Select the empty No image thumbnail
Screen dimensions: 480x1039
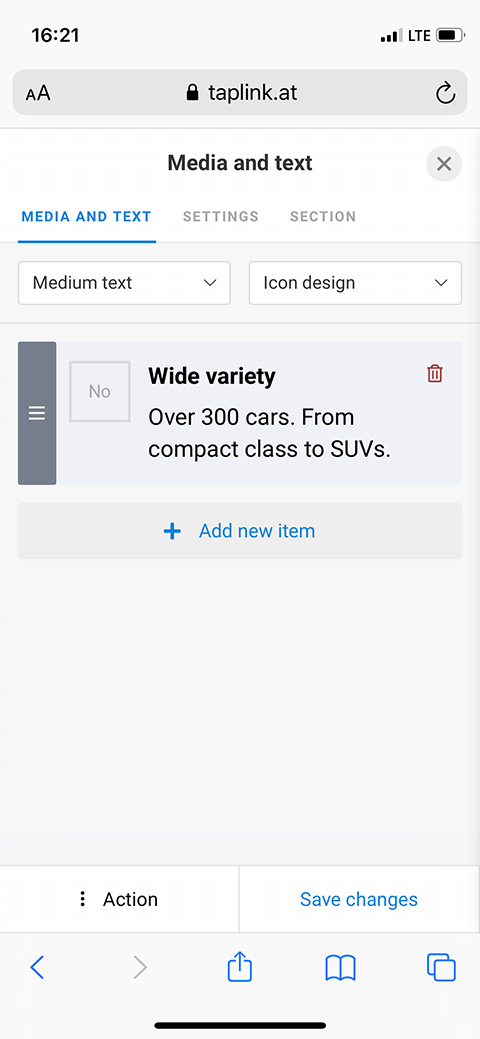pos(100,392)
